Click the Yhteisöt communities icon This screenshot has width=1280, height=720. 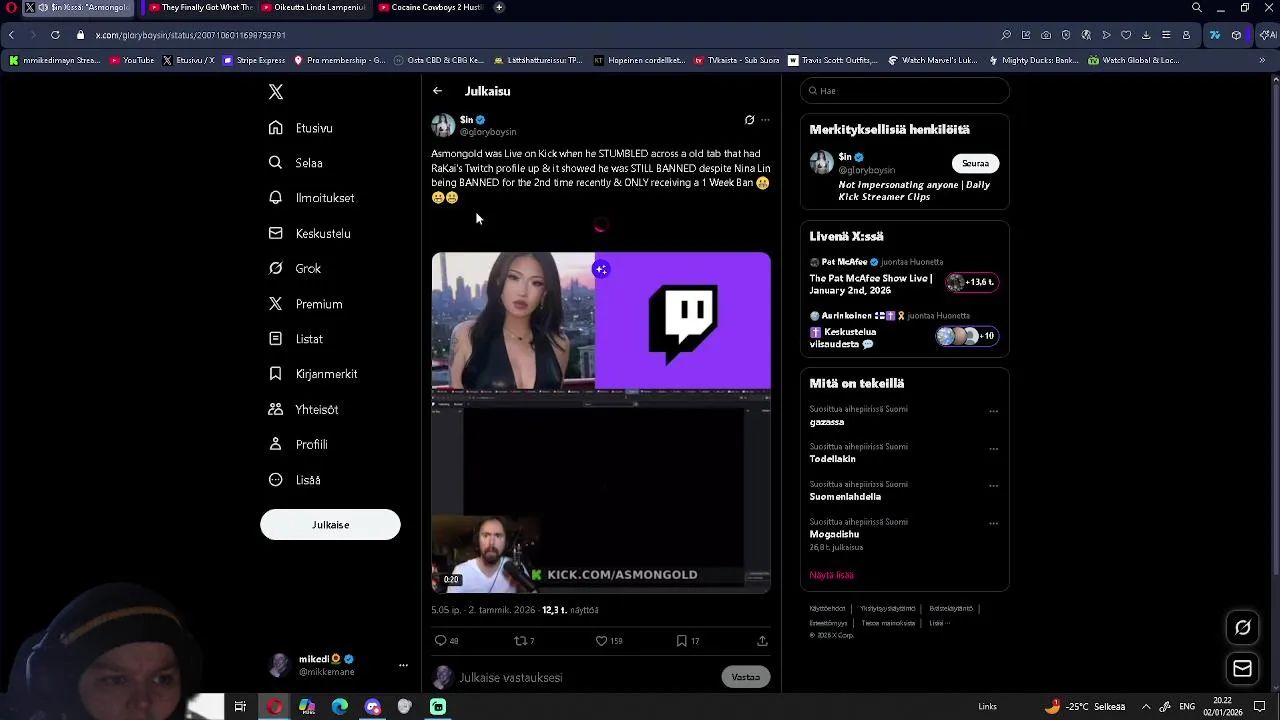[x=275, y=409]
